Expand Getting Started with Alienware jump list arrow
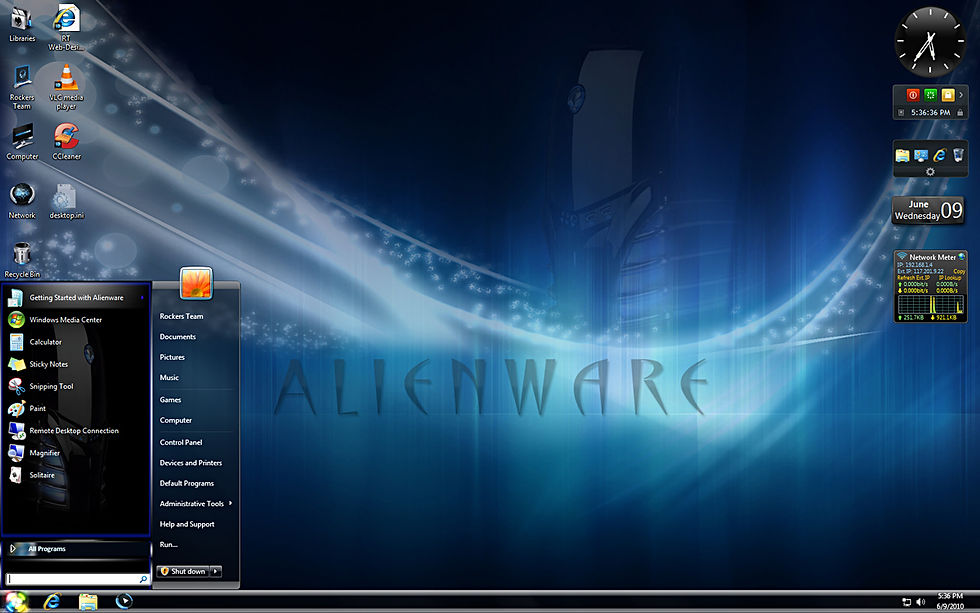 point(142,297)
